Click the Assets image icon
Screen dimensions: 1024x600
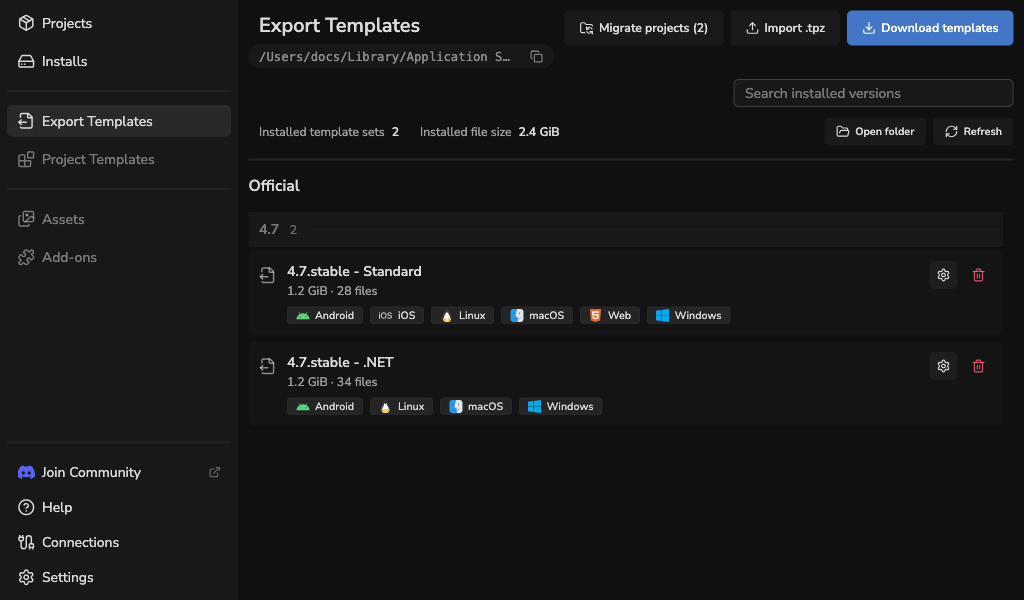pyautogui.click(x=26, y=219)
